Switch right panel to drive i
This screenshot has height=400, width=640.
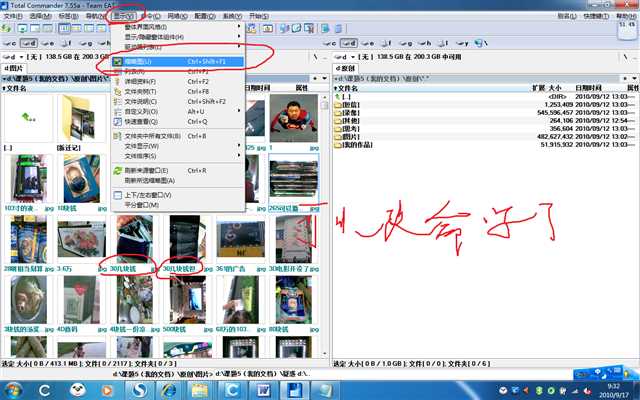[443, 43]
